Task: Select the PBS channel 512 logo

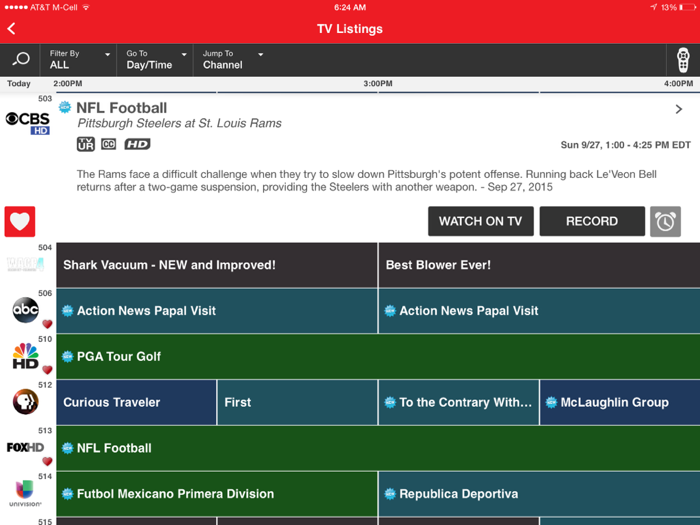Action: [25, 402]
